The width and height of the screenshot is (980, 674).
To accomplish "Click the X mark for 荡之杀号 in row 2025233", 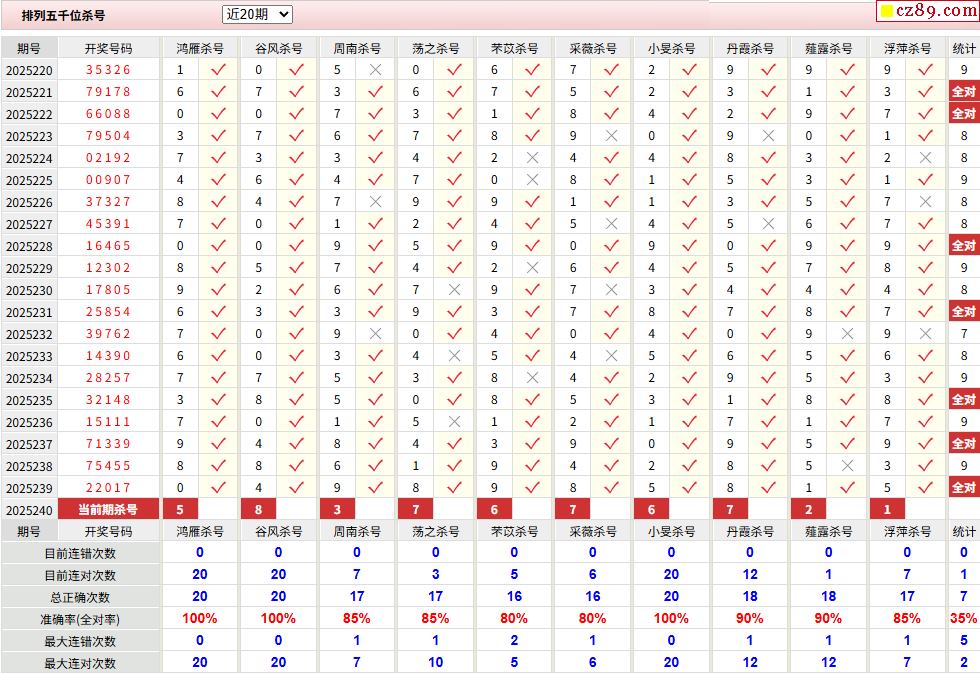I will coord(454,356).
